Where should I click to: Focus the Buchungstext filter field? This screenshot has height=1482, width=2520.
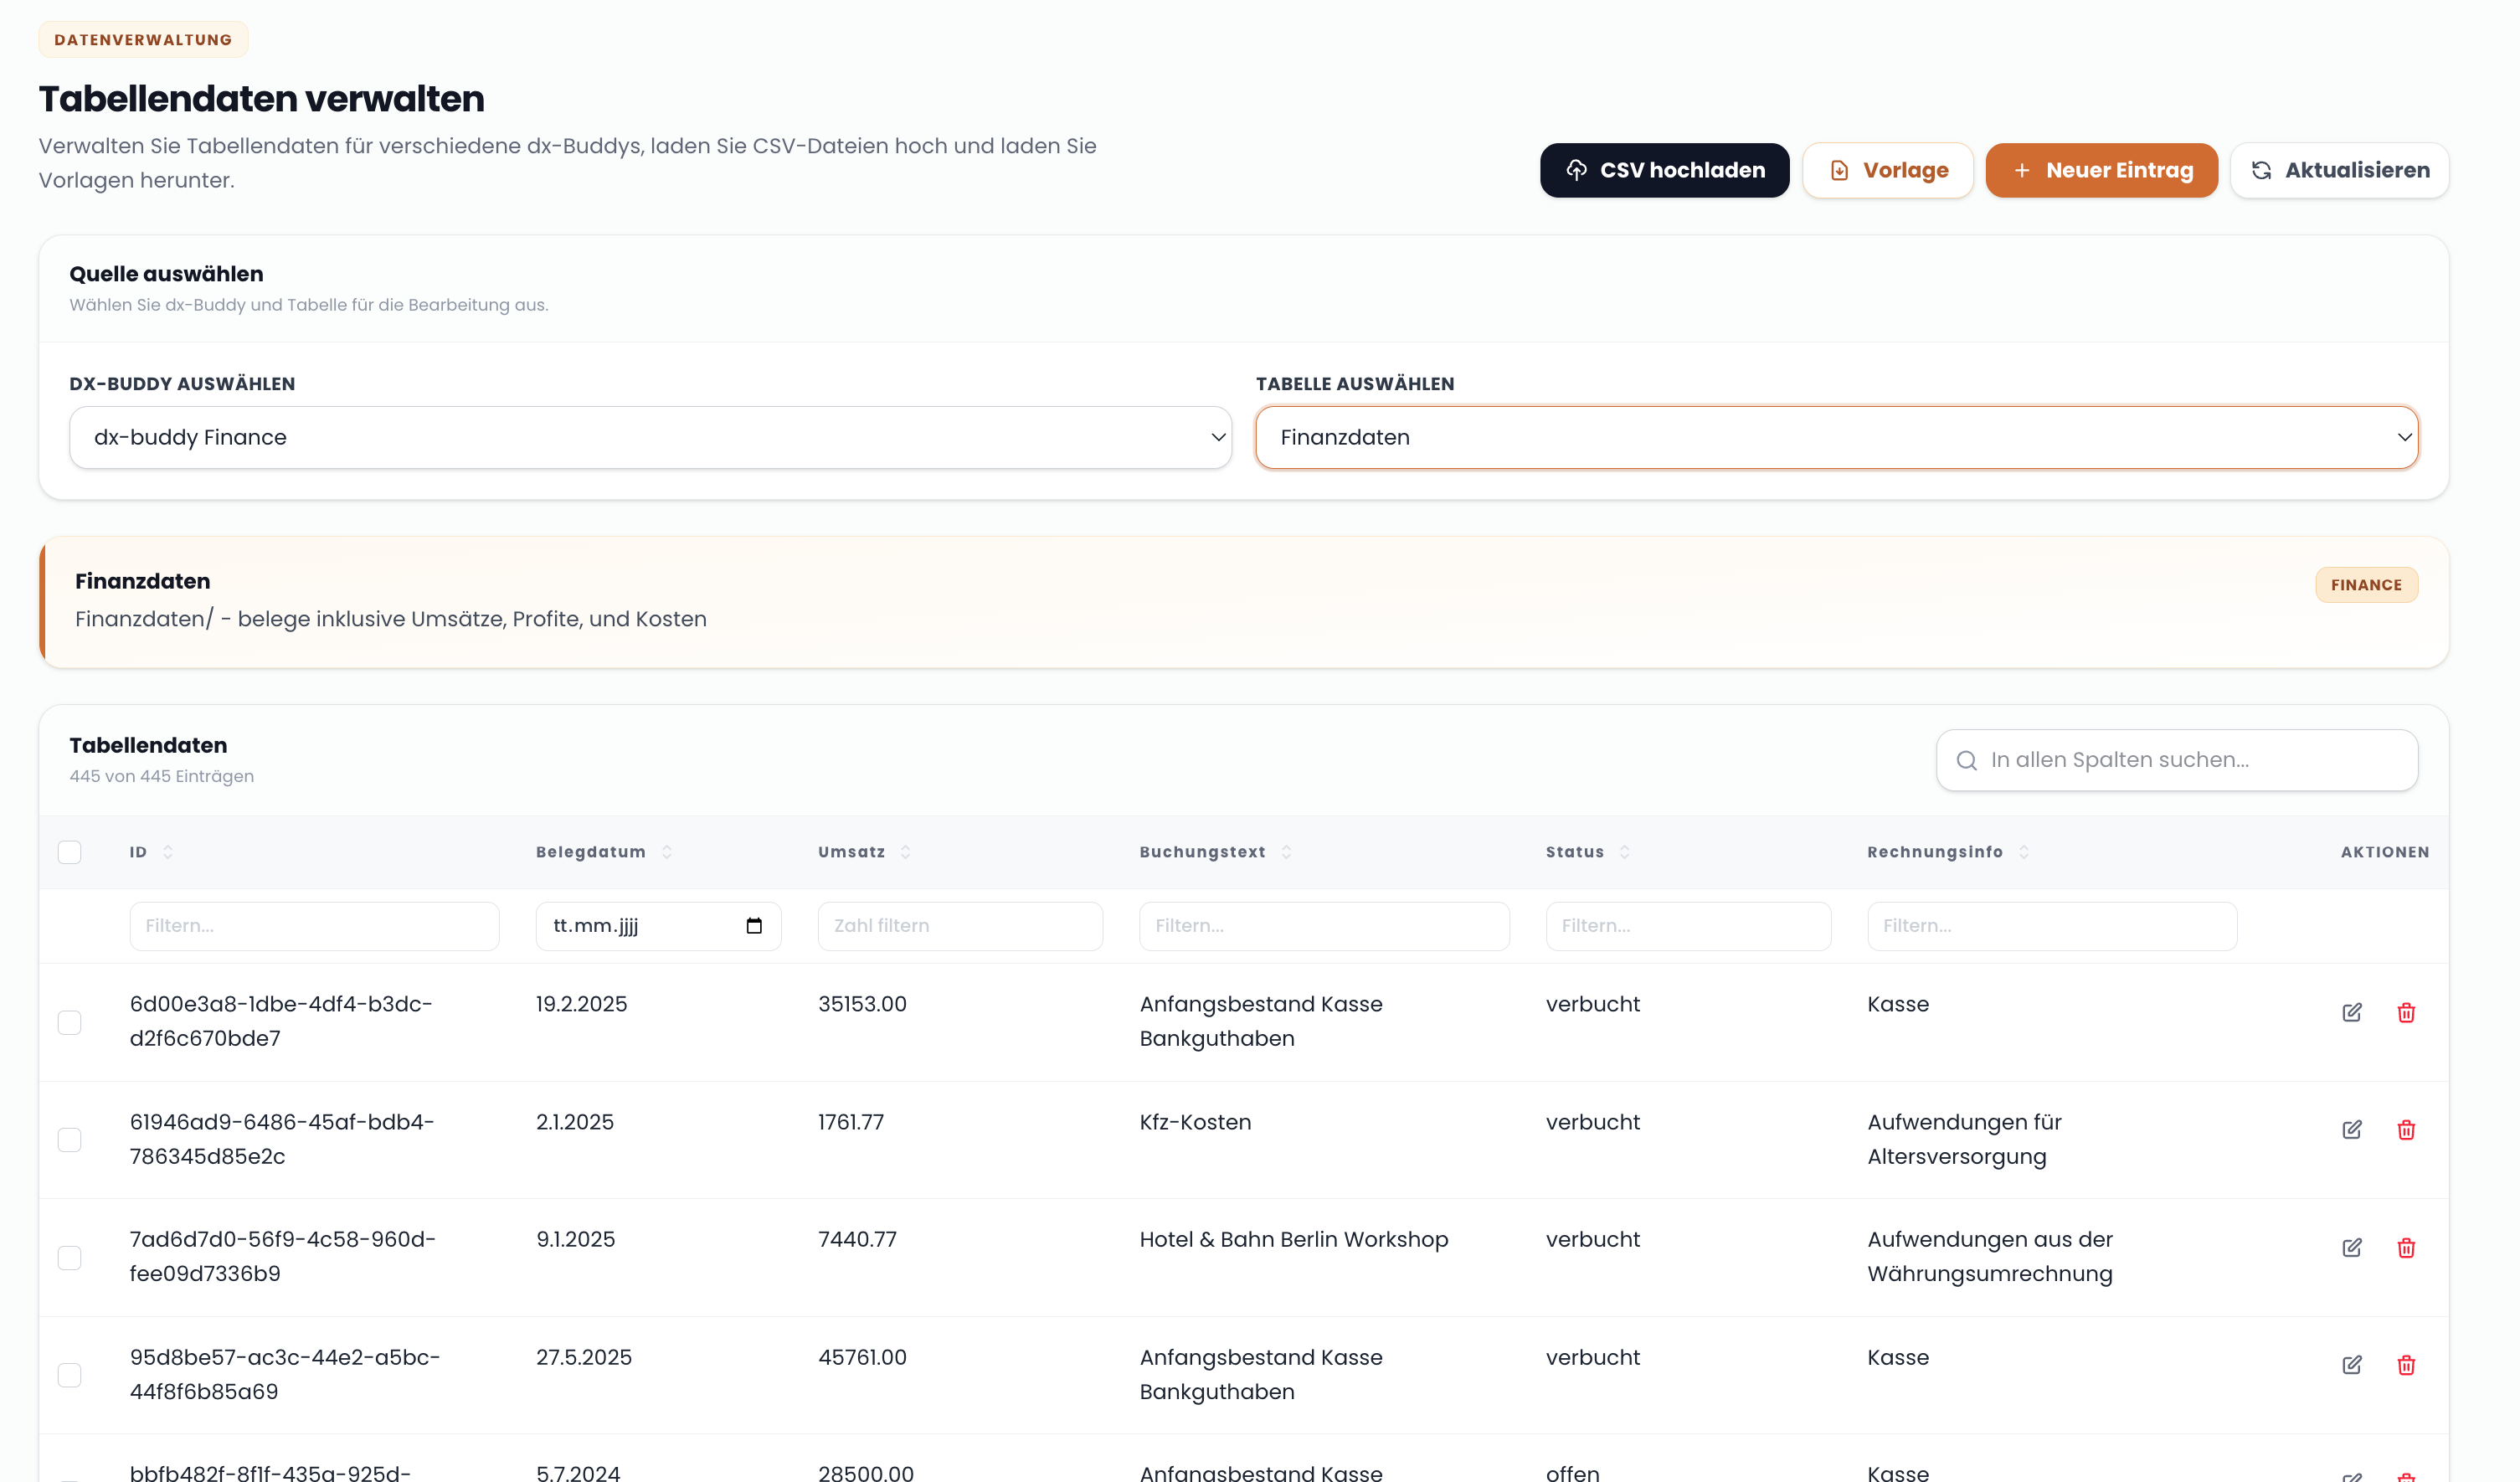pos(1324,926)
